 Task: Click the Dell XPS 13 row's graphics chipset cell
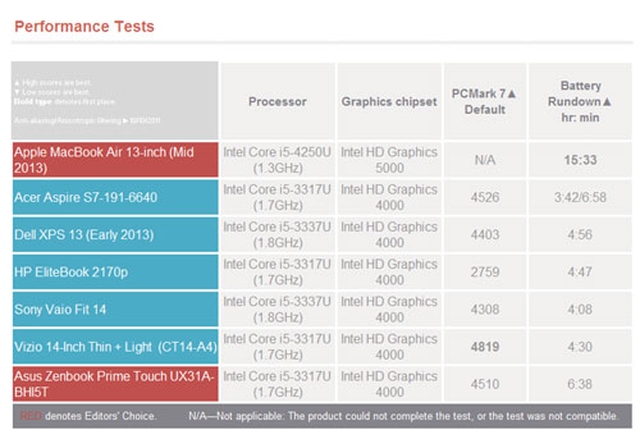click(389, 235)
